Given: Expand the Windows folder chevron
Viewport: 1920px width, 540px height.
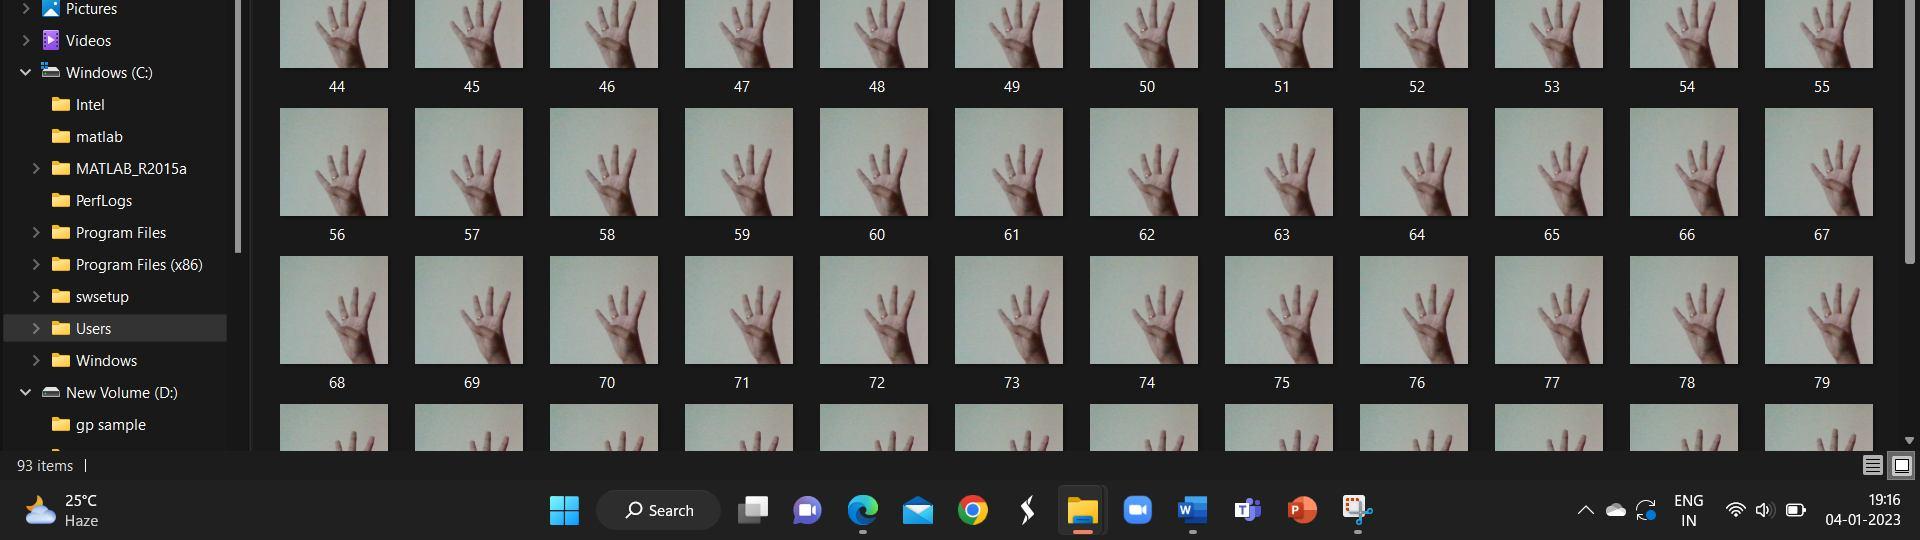Looking at the screenshot, I should [x=36, y=361].
